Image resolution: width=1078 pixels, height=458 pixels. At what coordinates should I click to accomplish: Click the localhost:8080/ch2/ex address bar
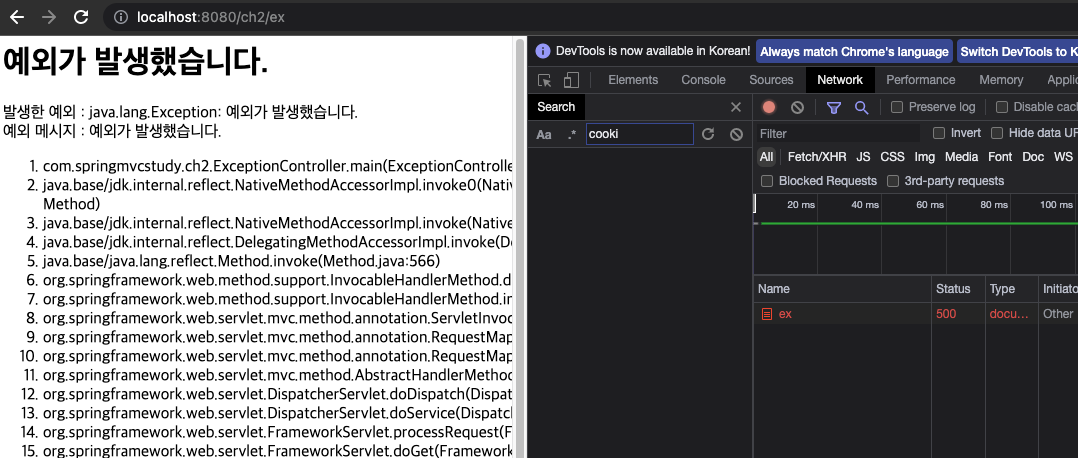pos(591,17)
